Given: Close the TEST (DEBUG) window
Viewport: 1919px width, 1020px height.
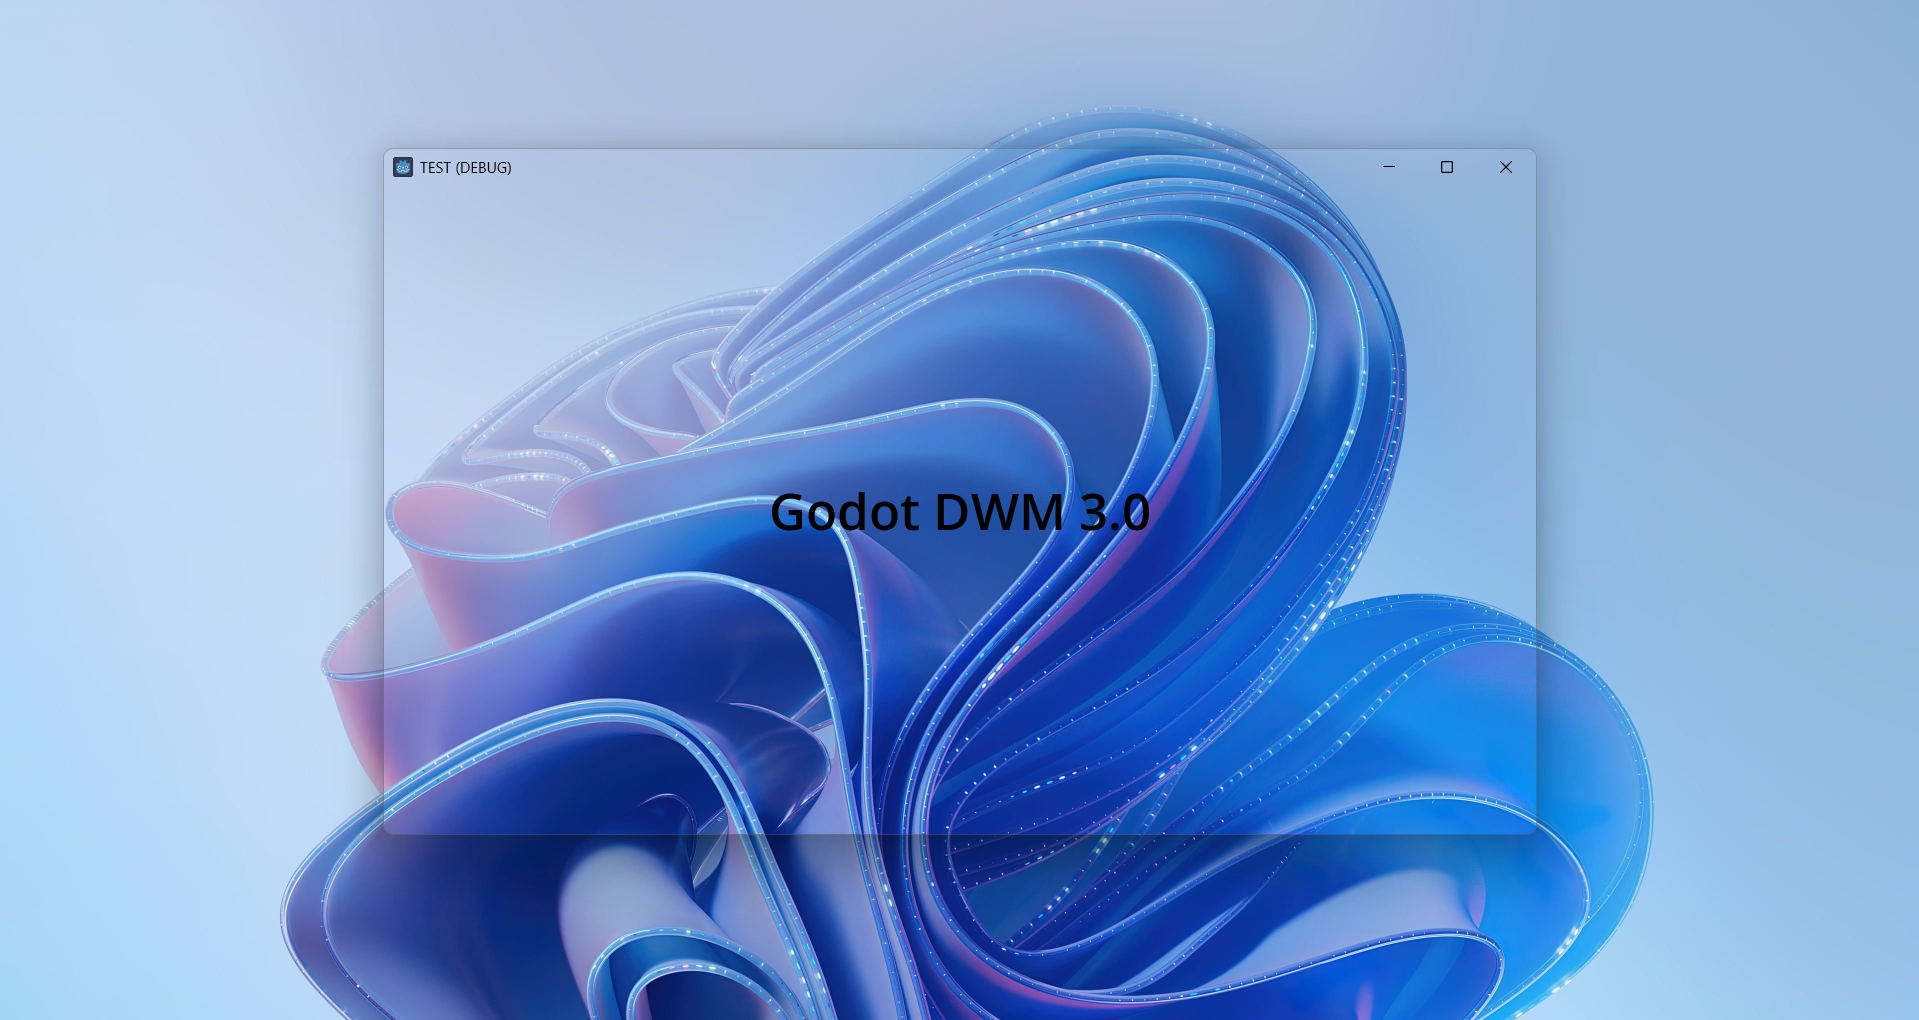Looking at the screenshot, I should click(x=1506, y=167).
